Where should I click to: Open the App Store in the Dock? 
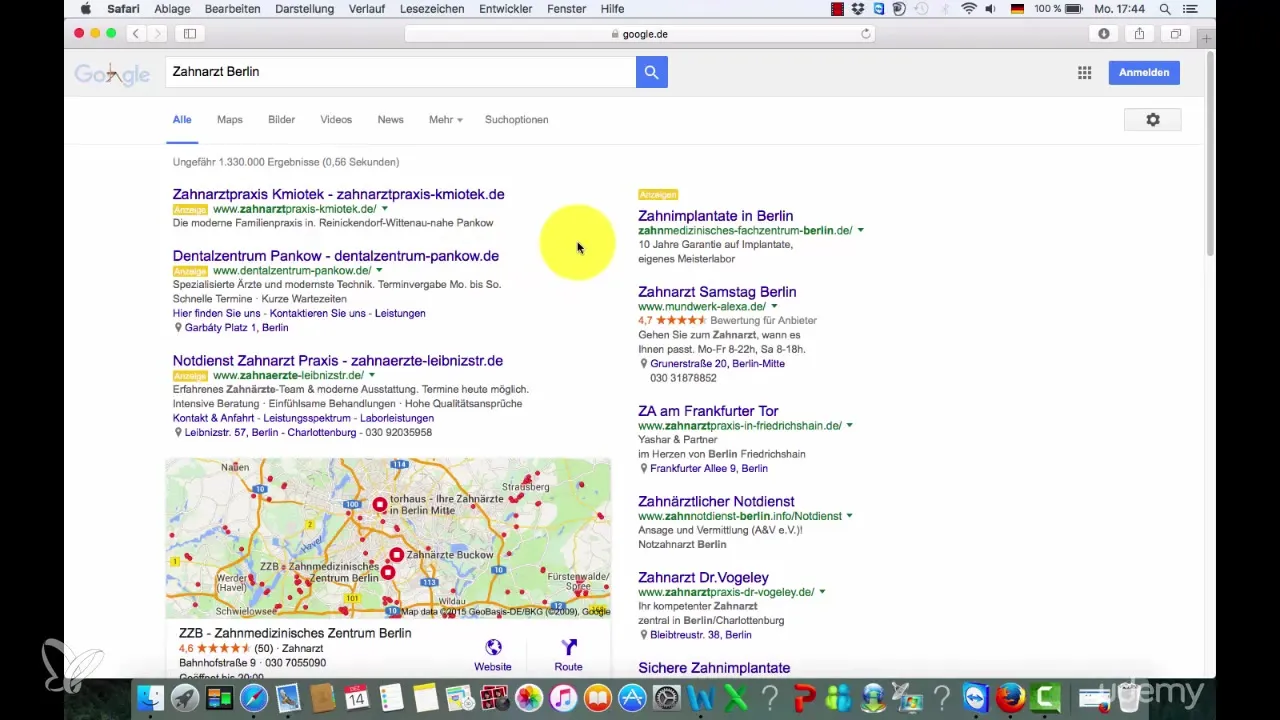click(x=632, y=697)
